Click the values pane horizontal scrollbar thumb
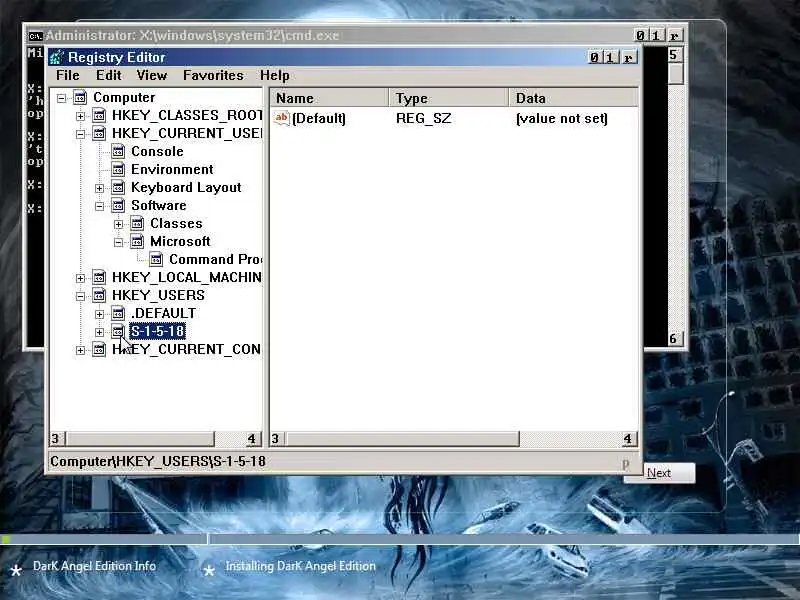The width and height of the screenshot is (800, 600). tap(403, 439)
